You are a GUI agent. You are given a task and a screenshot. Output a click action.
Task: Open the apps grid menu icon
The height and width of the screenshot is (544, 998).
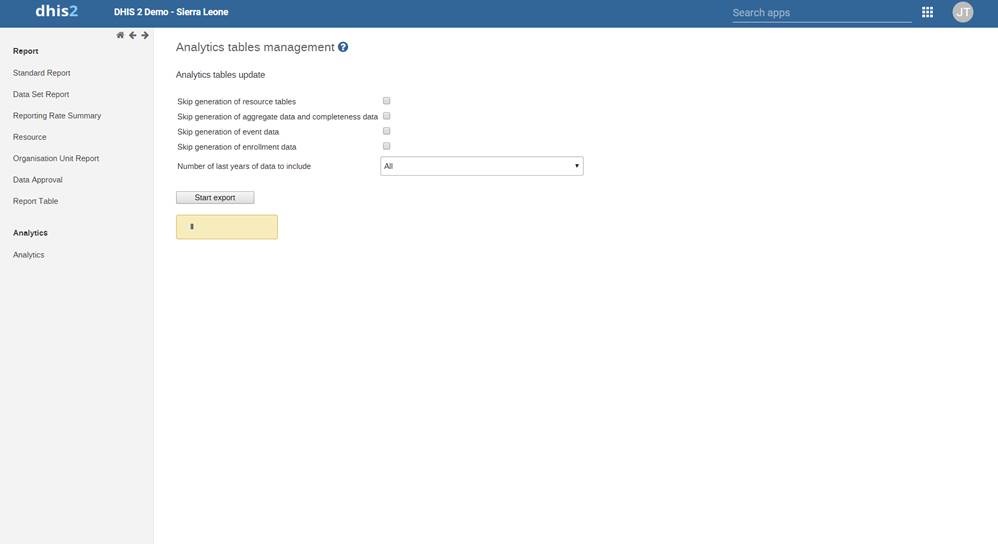(x=927, y=12)
